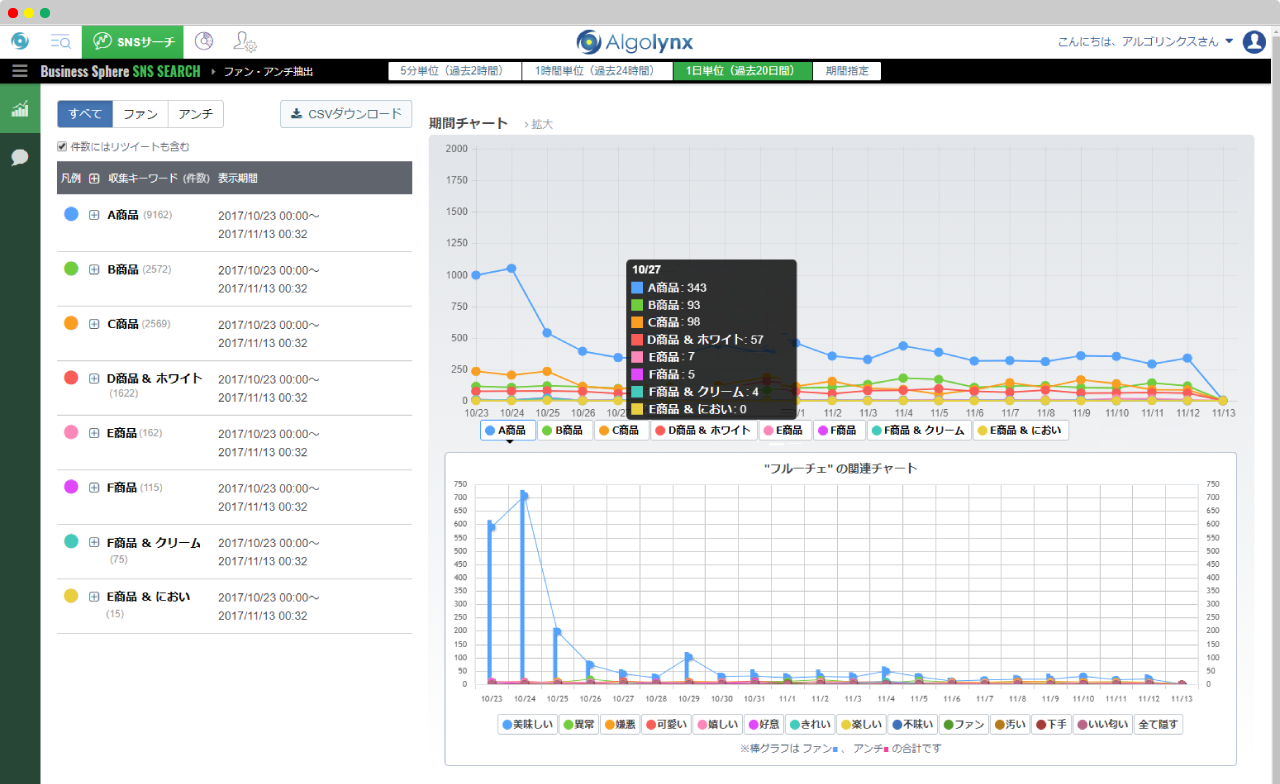
Task: Toggle B商品 series in period chart legend
Action: click(x=564, y=430)
